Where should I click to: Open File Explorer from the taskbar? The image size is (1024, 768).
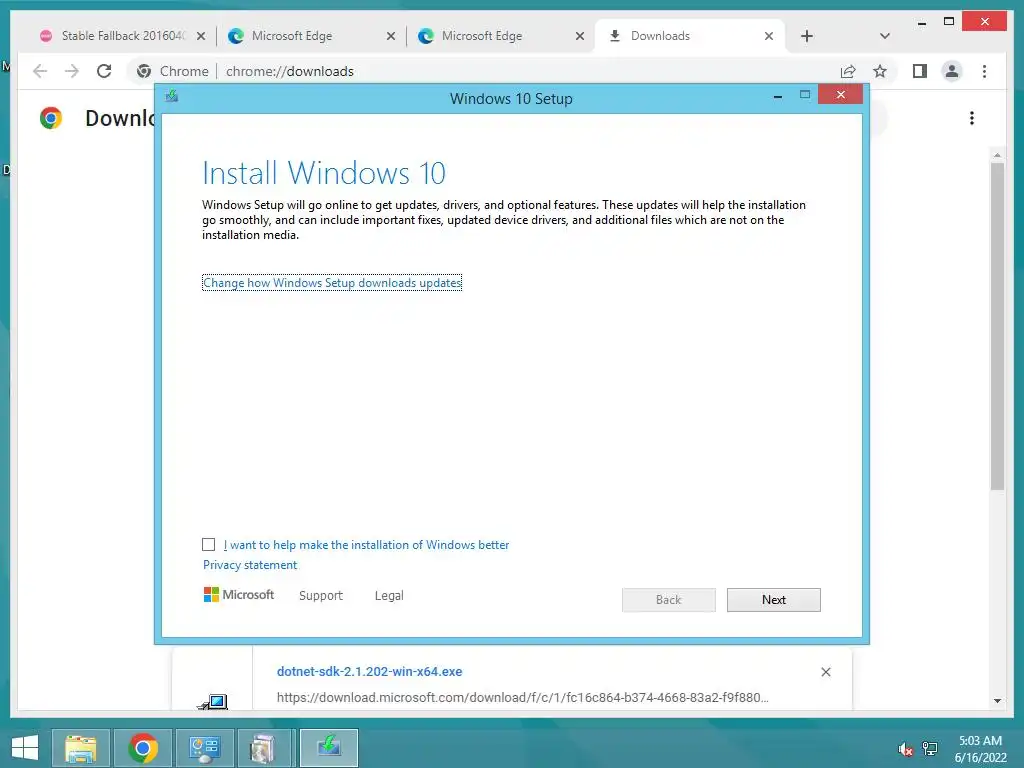[x=81, y=748]
